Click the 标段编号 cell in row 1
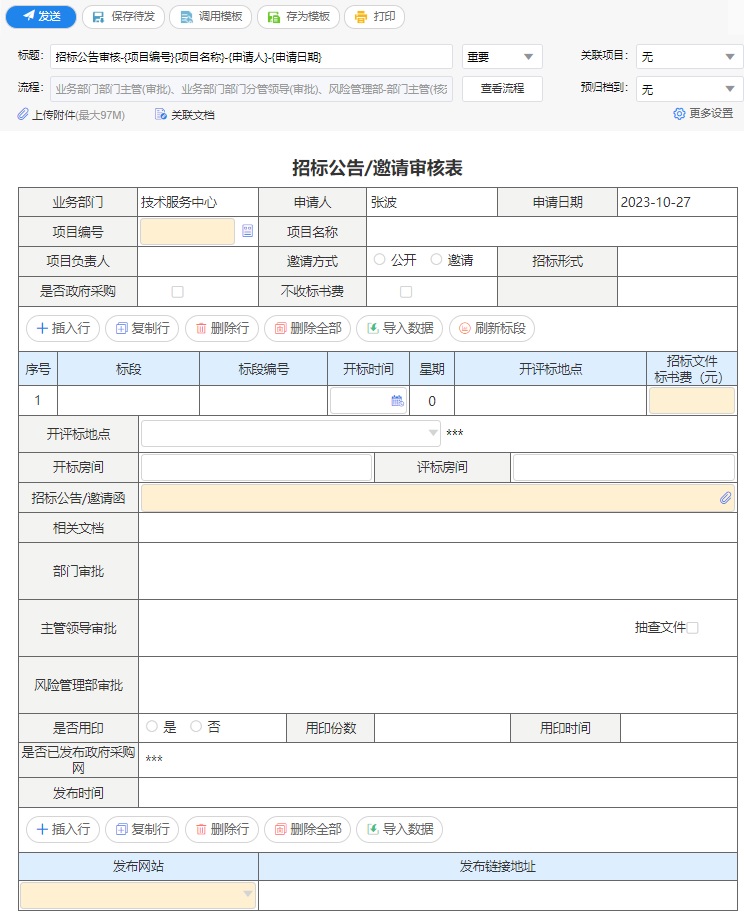 [x=264, y=400]
